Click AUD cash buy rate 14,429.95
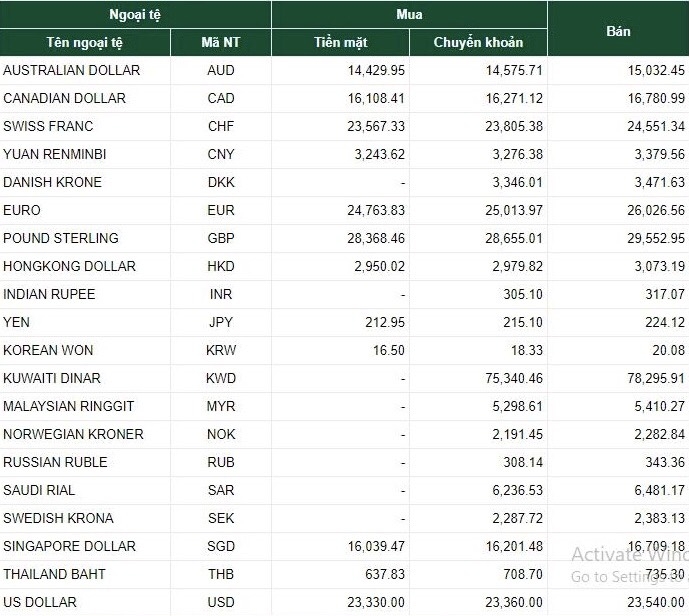Screen dimensions: 689x616 [x=376, y=70]
